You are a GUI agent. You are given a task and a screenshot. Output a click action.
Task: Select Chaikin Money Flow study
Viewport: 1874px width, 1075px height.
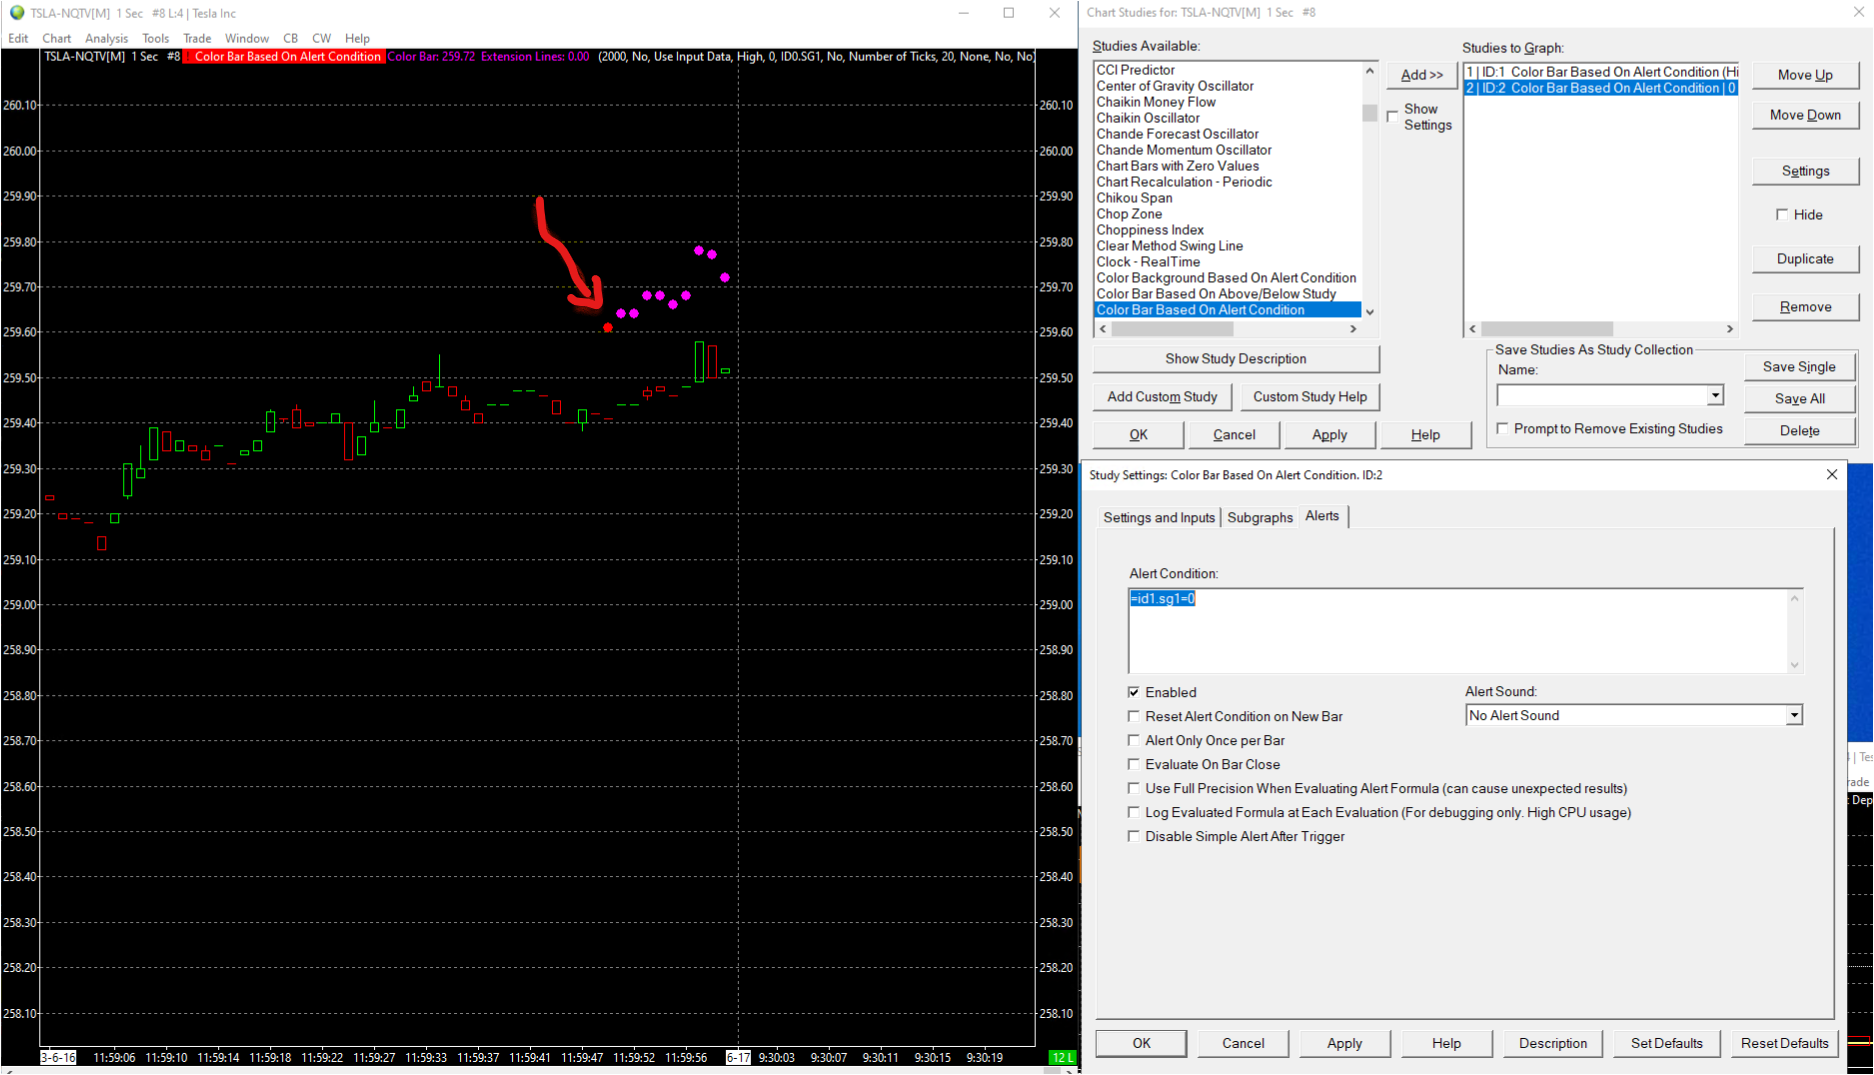(x=1155, y=102)
